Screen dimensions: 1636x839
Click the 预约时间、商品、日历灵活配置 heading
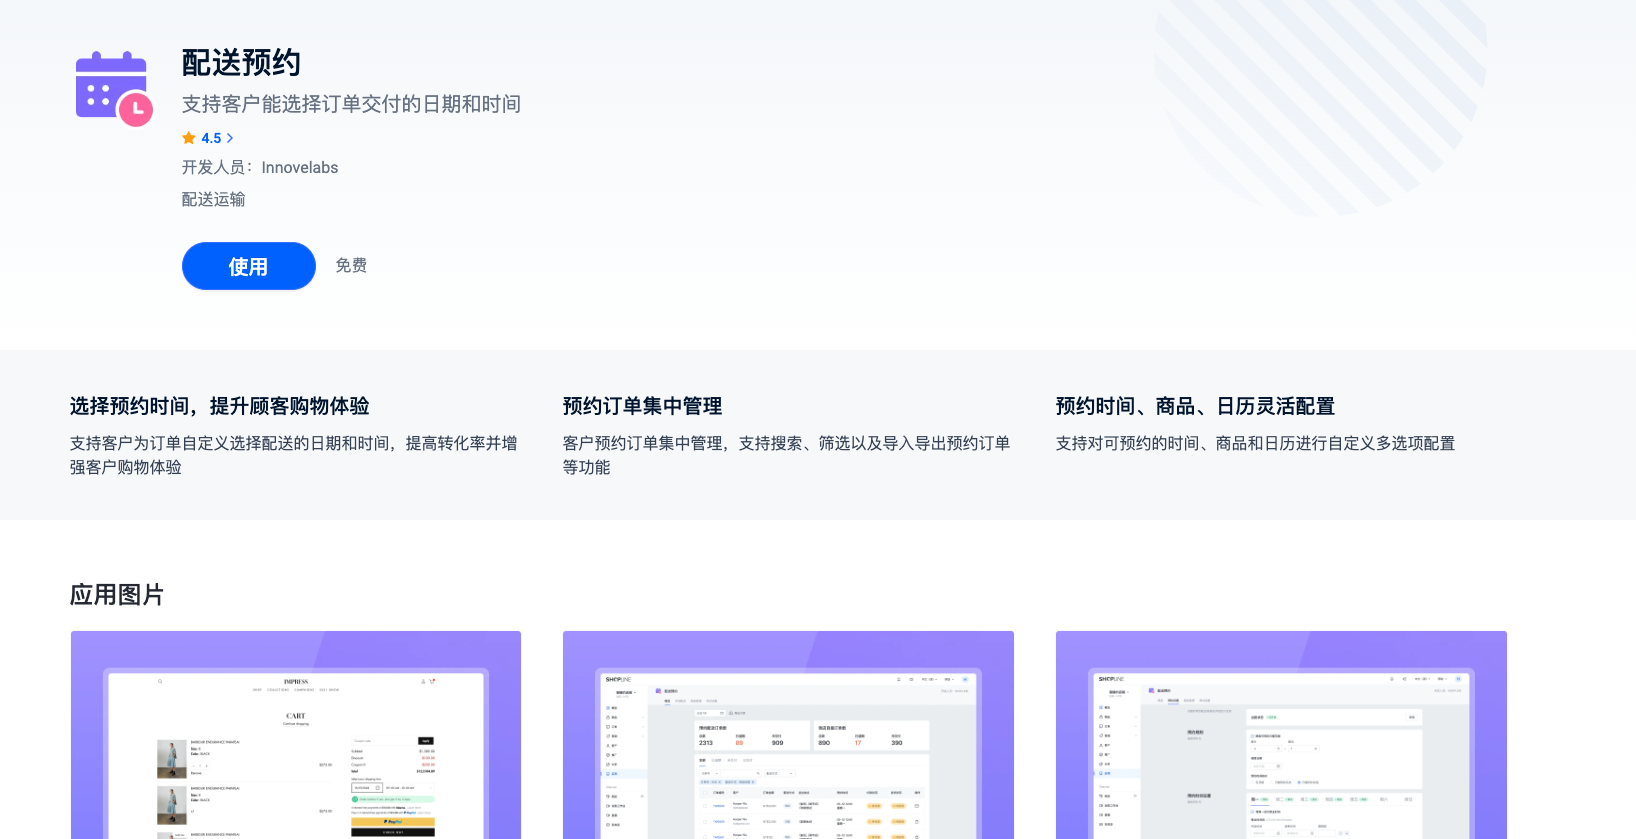pyautogui.click(x=1196, y=406)
